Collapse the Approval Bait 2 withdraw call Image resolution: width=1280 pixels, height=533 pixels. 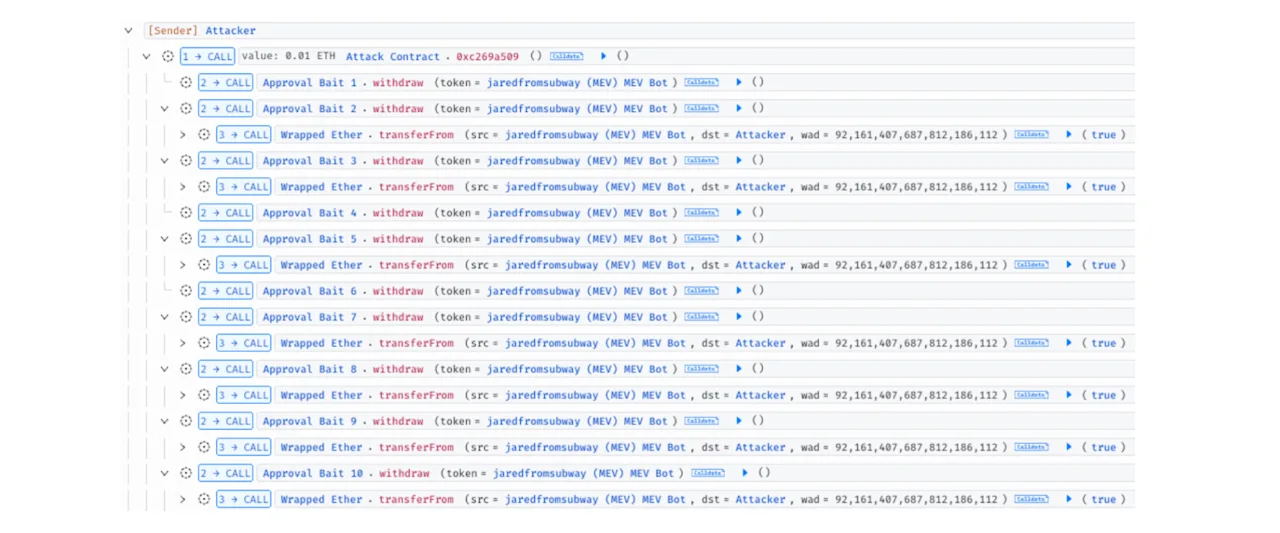pos(165,109)
